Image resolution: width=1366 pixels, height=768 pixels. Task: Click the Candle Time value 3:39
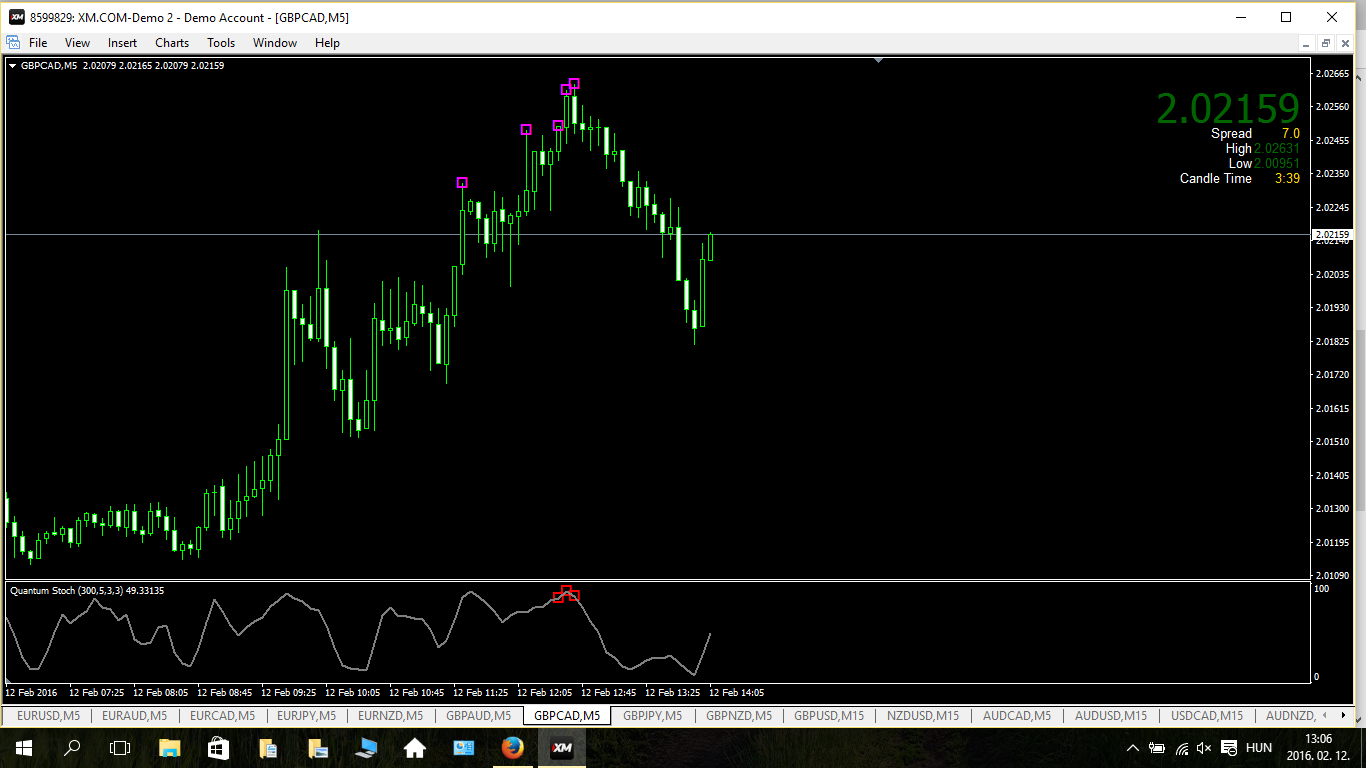point(1287,178)
